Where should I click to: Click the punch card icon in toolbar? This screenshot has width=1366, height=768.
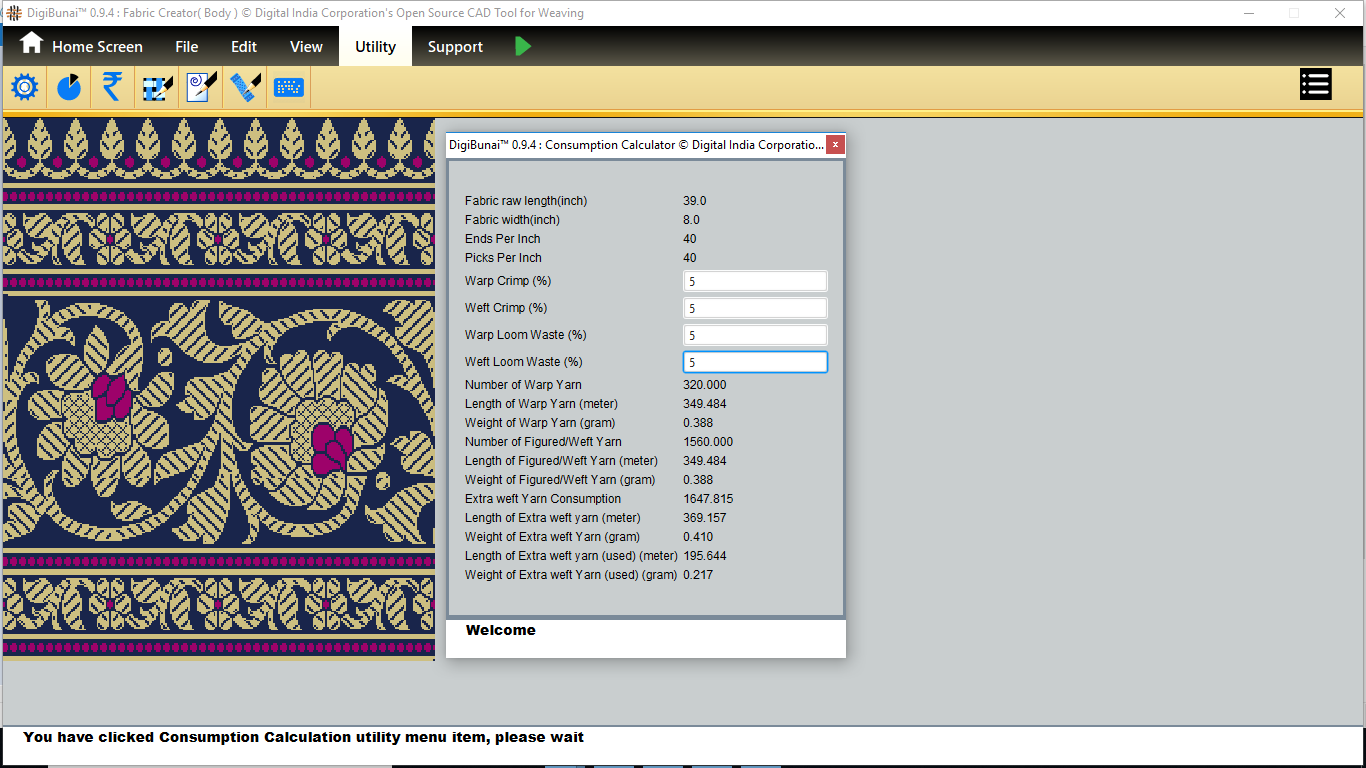(x=289, y=88)
